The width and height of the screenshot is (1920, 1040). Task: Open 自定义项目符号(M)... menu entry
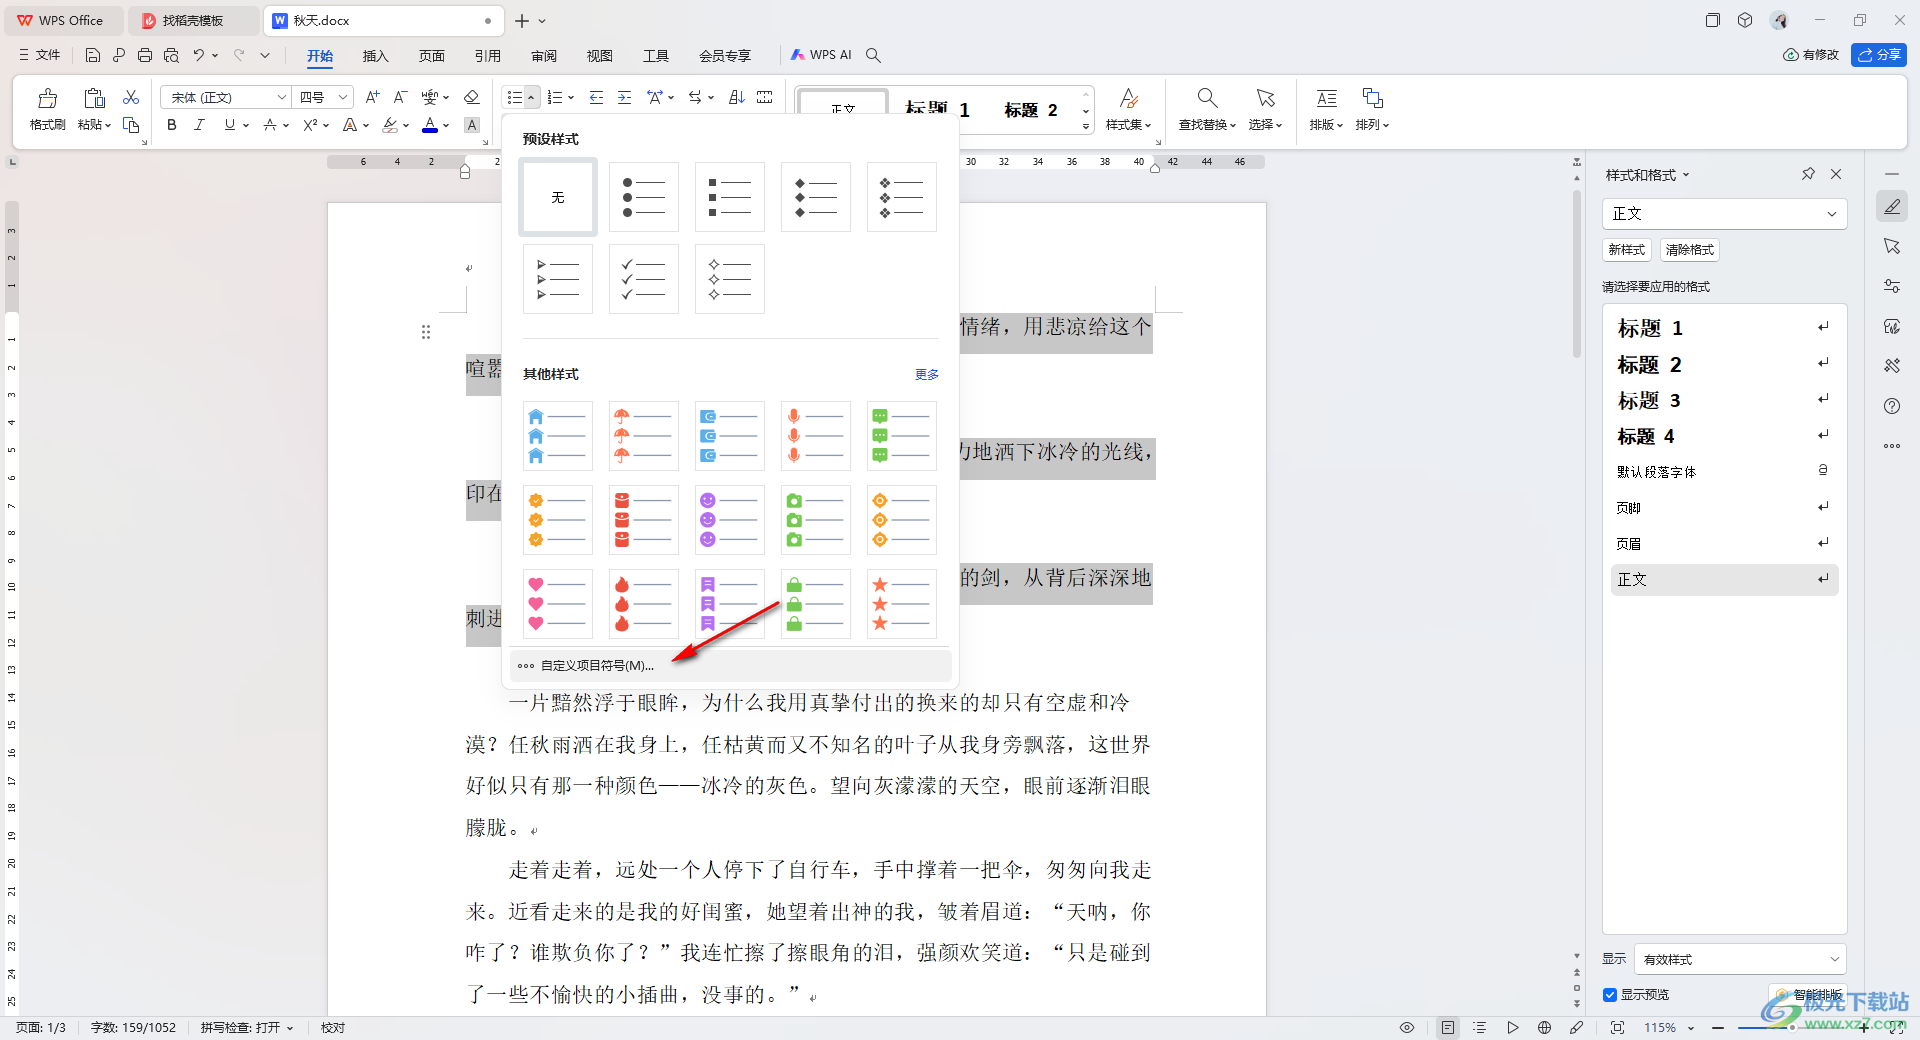[x=730, y=665]
